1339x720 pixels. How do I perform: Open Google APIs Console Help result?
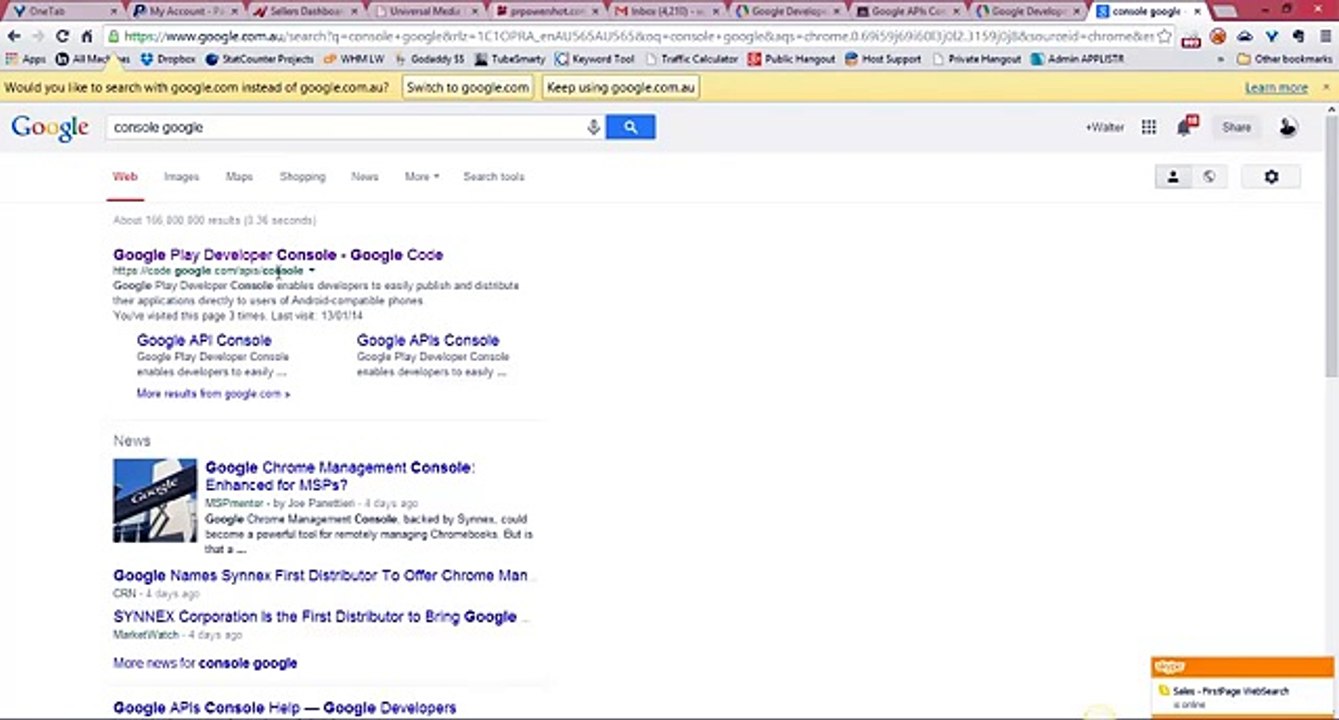(x=285, y=708)
